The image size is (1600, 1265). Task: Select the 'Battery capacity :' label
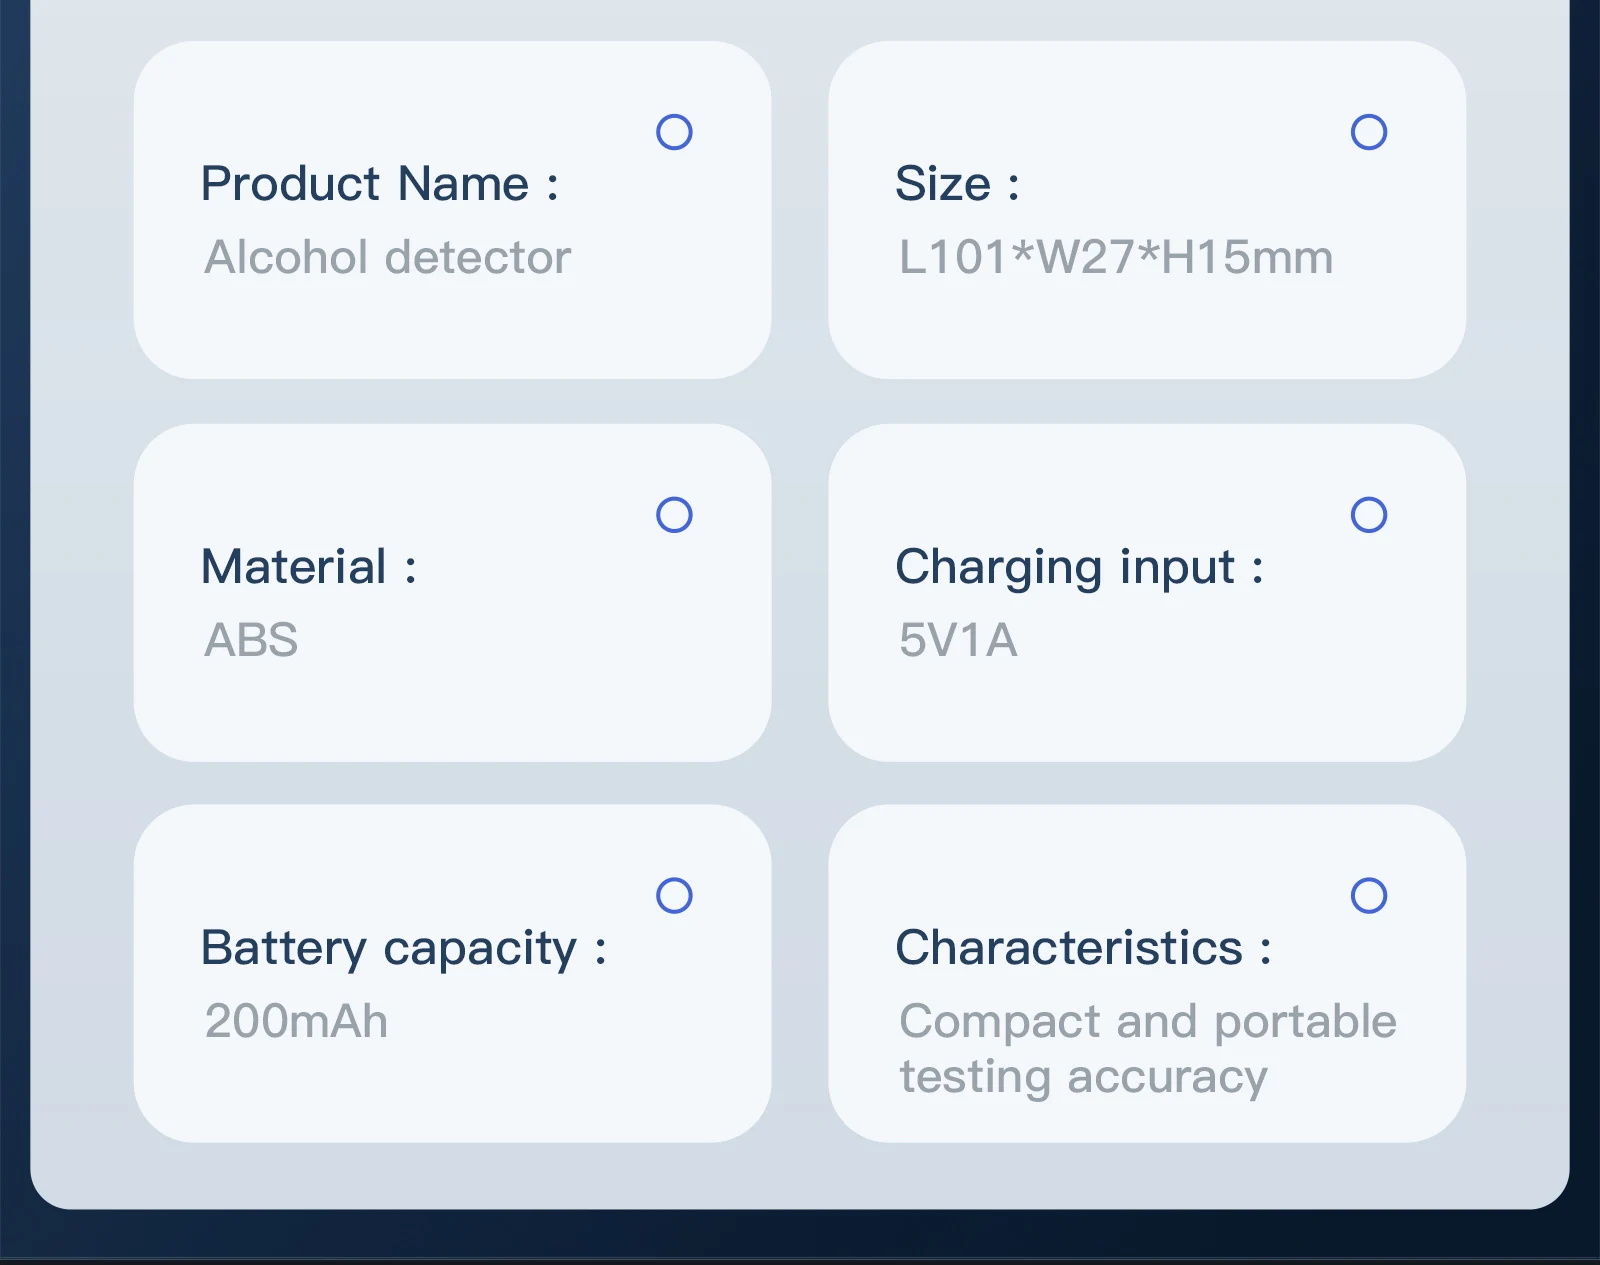pyautogui.click(x=403, y=948)
